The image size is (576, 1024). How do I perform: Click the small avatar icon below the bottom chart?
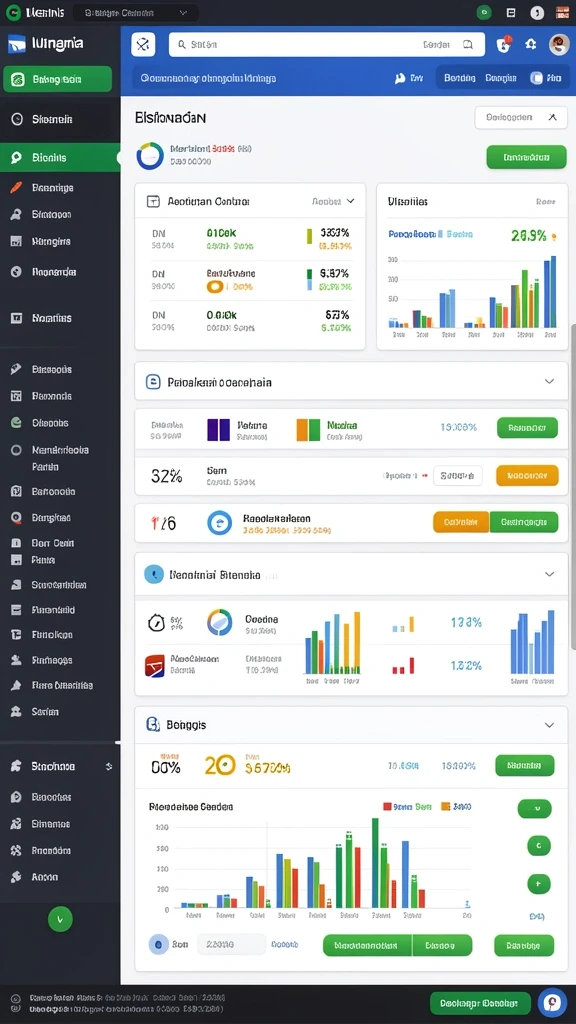point(159,944)
